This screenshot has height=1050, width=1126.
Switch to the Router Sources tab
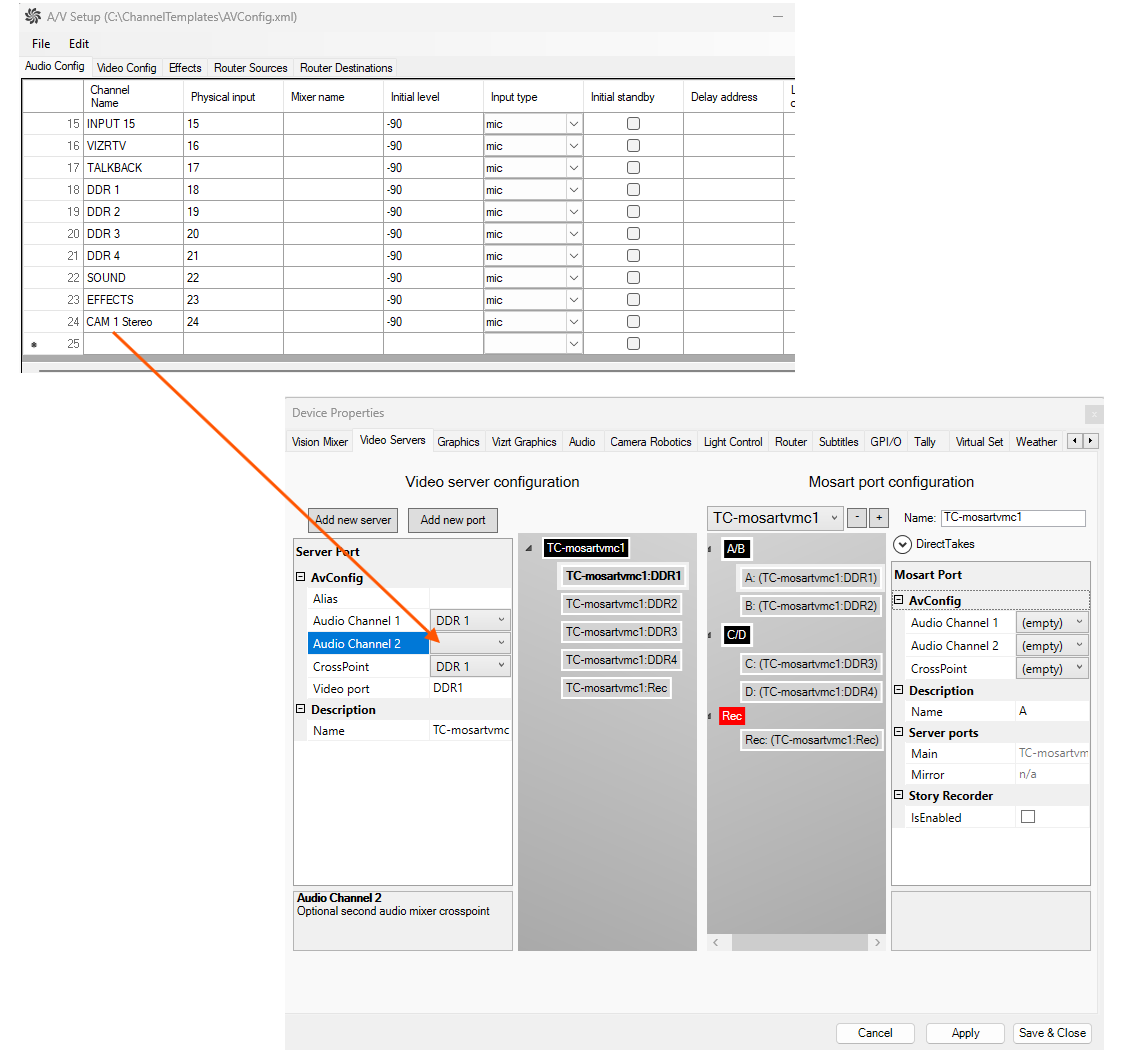[x=250, y=68]
